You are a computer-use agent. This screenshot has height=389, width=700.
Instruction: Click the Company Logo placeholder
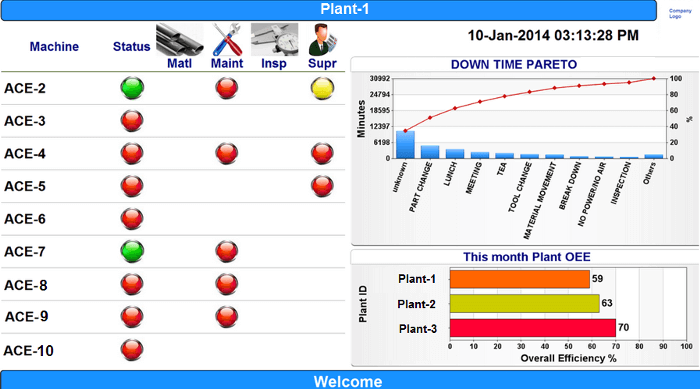[x=680, y=14]
